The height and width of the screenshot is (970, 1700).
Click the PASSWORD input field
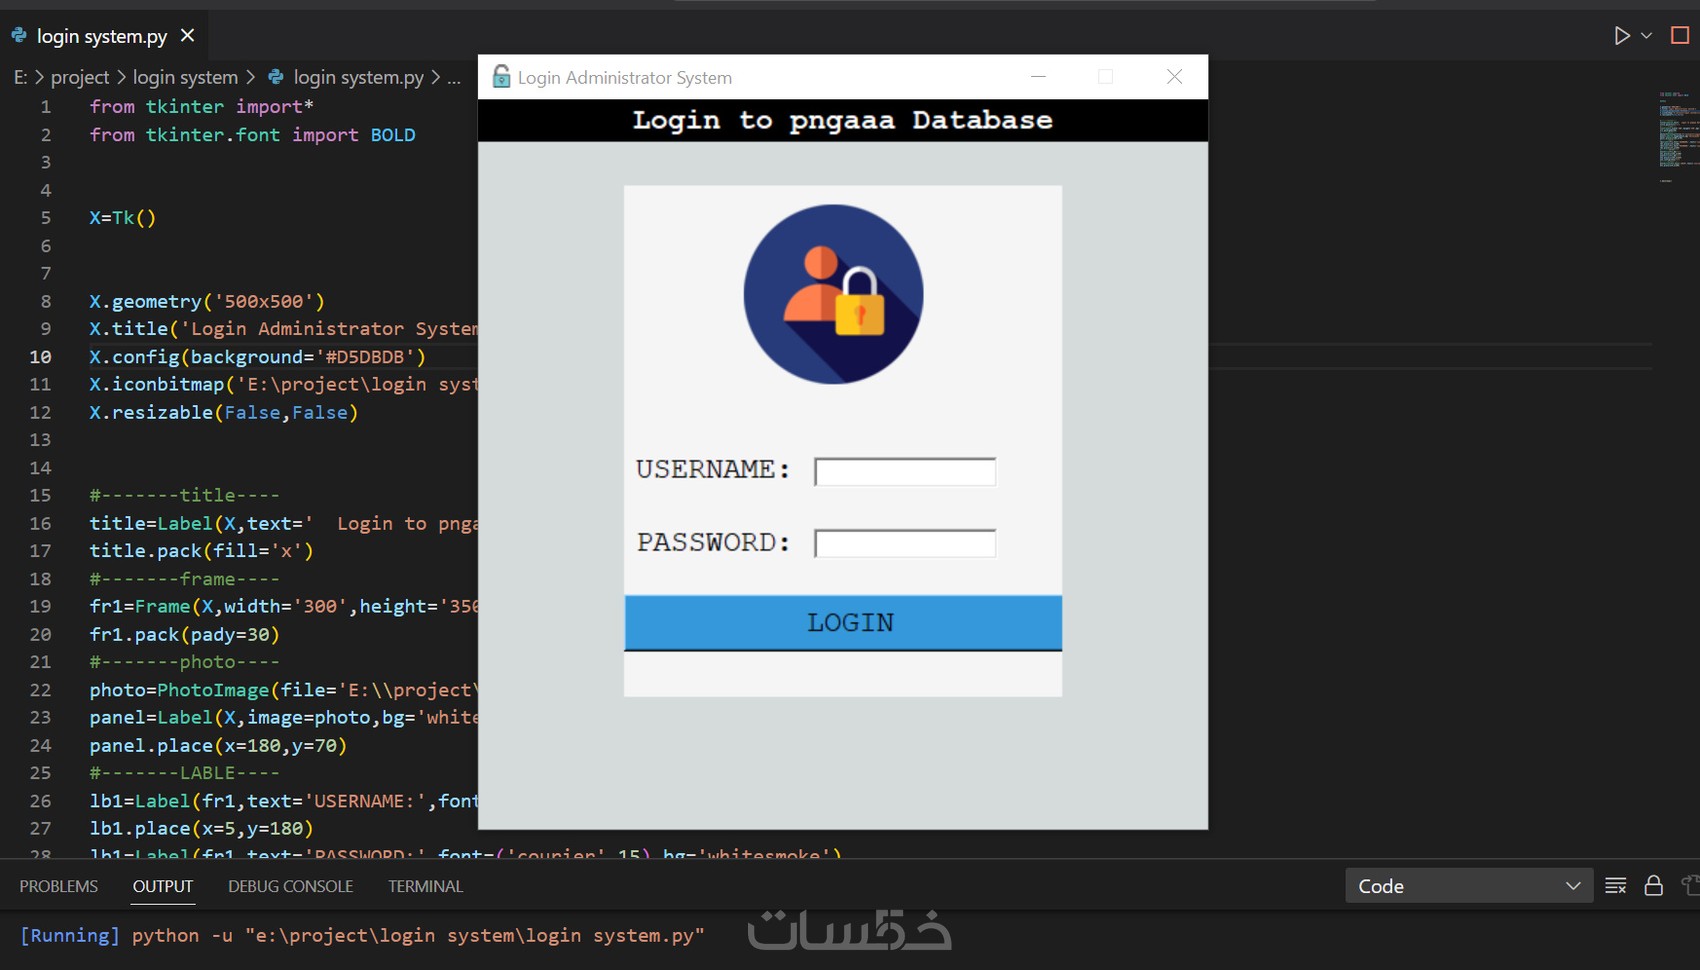pyautogui.click(x=905, y=543)
